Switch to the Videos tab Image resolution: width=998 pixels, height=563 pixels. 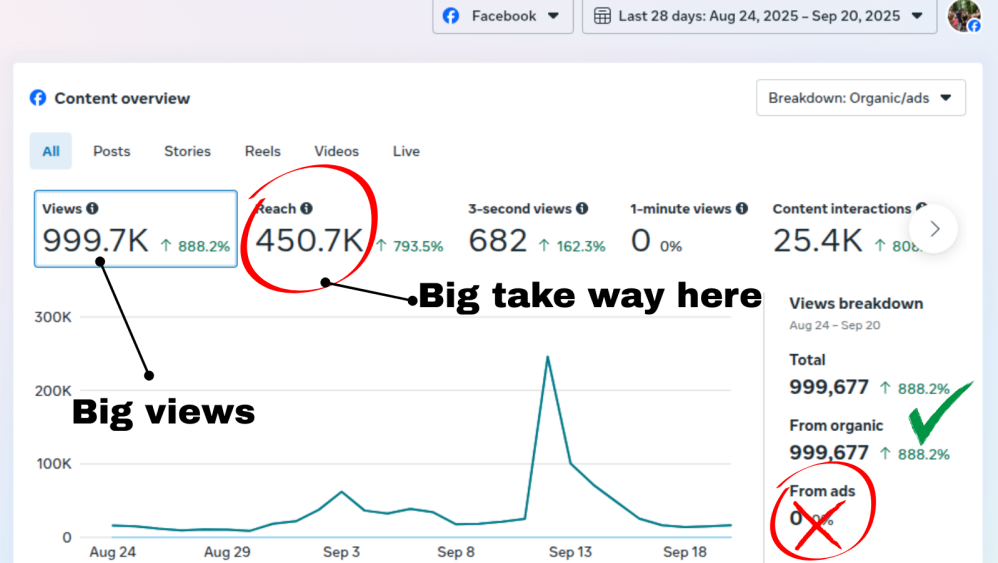click(336, 151)
